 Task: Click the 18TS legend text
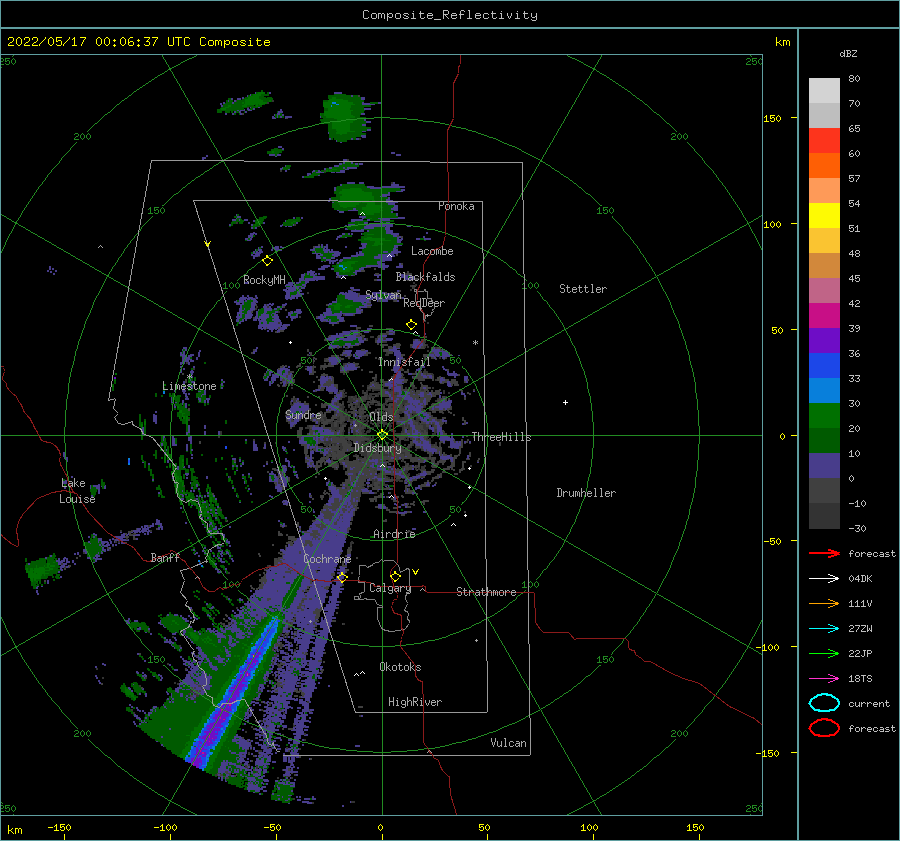pos(860,679)
